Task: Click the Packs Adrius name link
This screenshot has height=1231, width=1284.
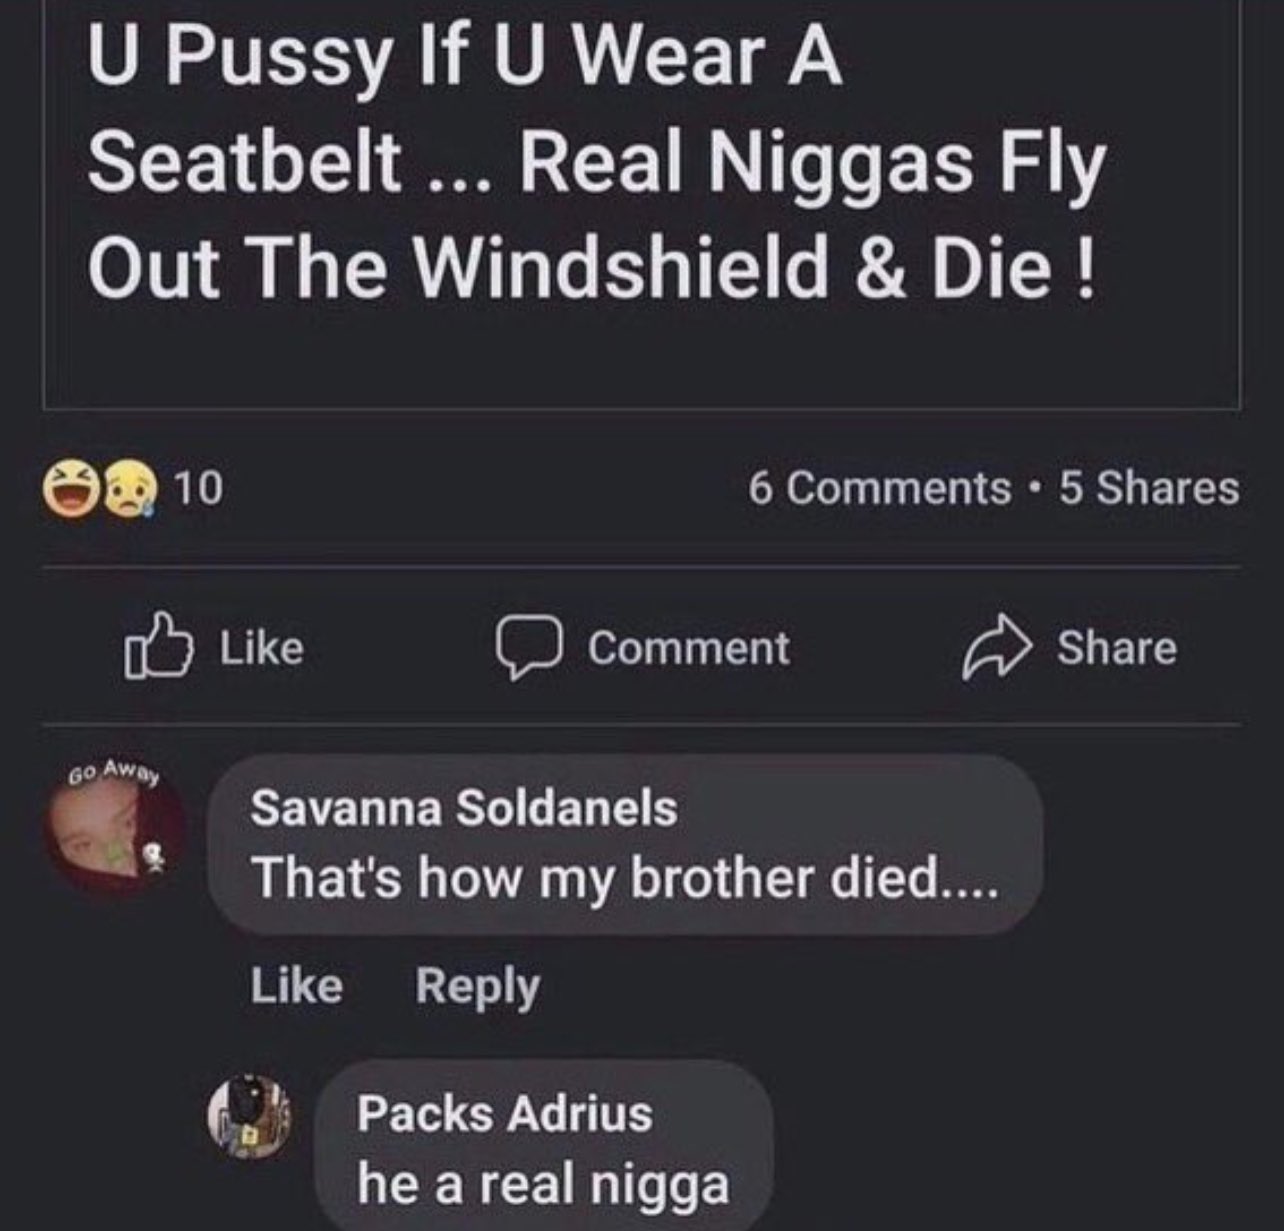Action: 505,1113
